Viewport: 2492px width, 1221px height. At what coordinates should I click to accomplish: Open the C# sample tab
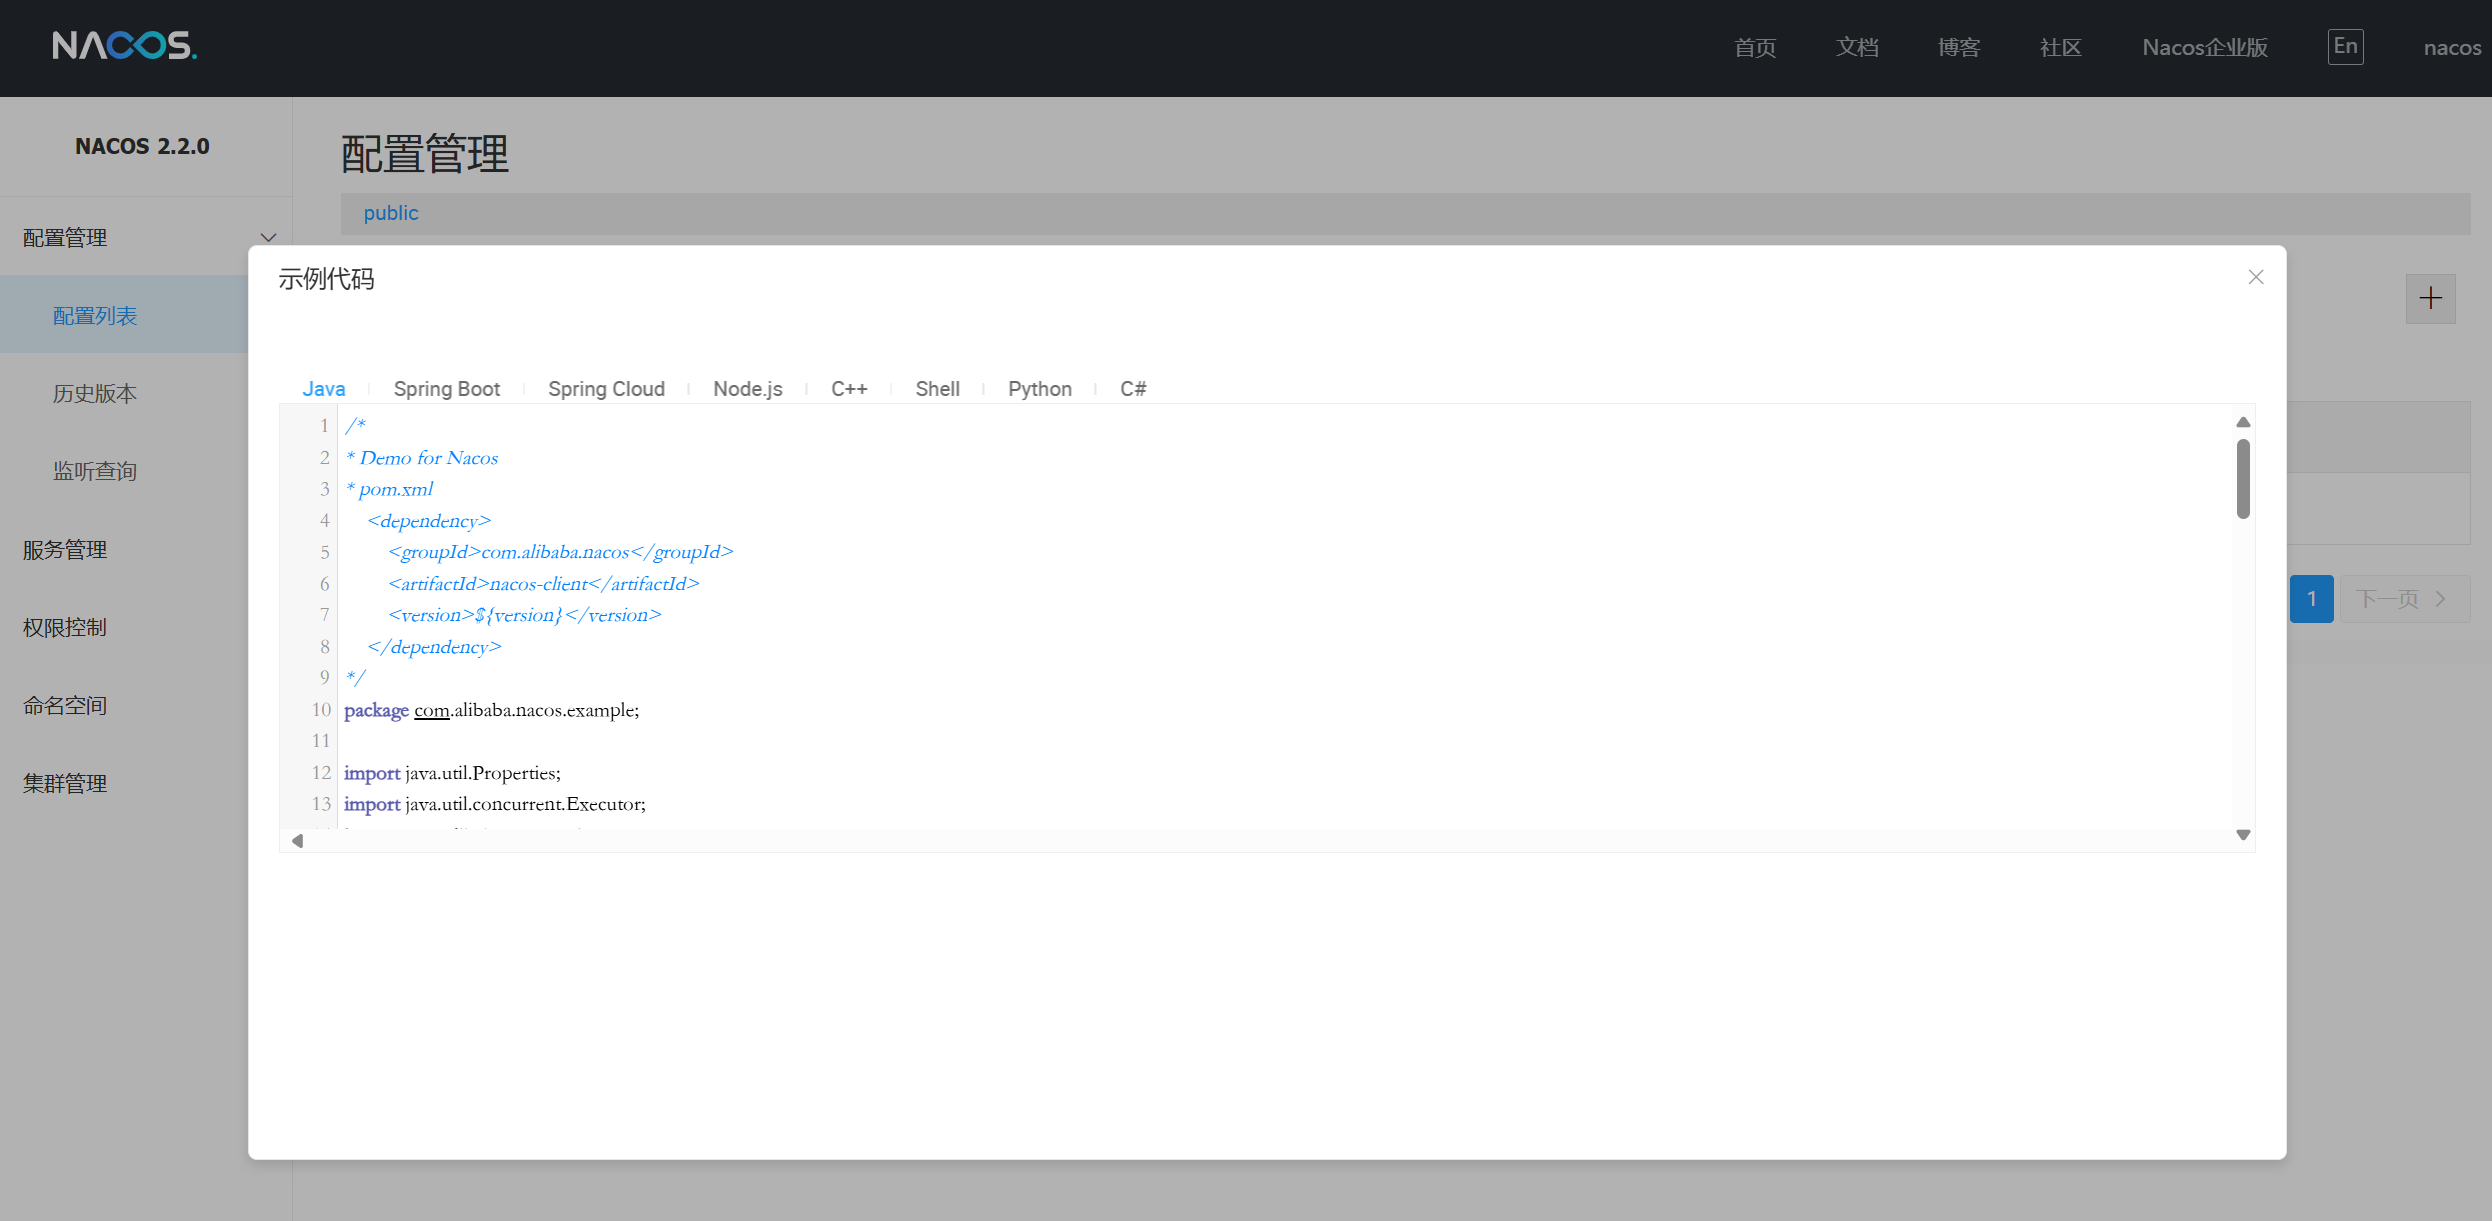click(1132, 389)
